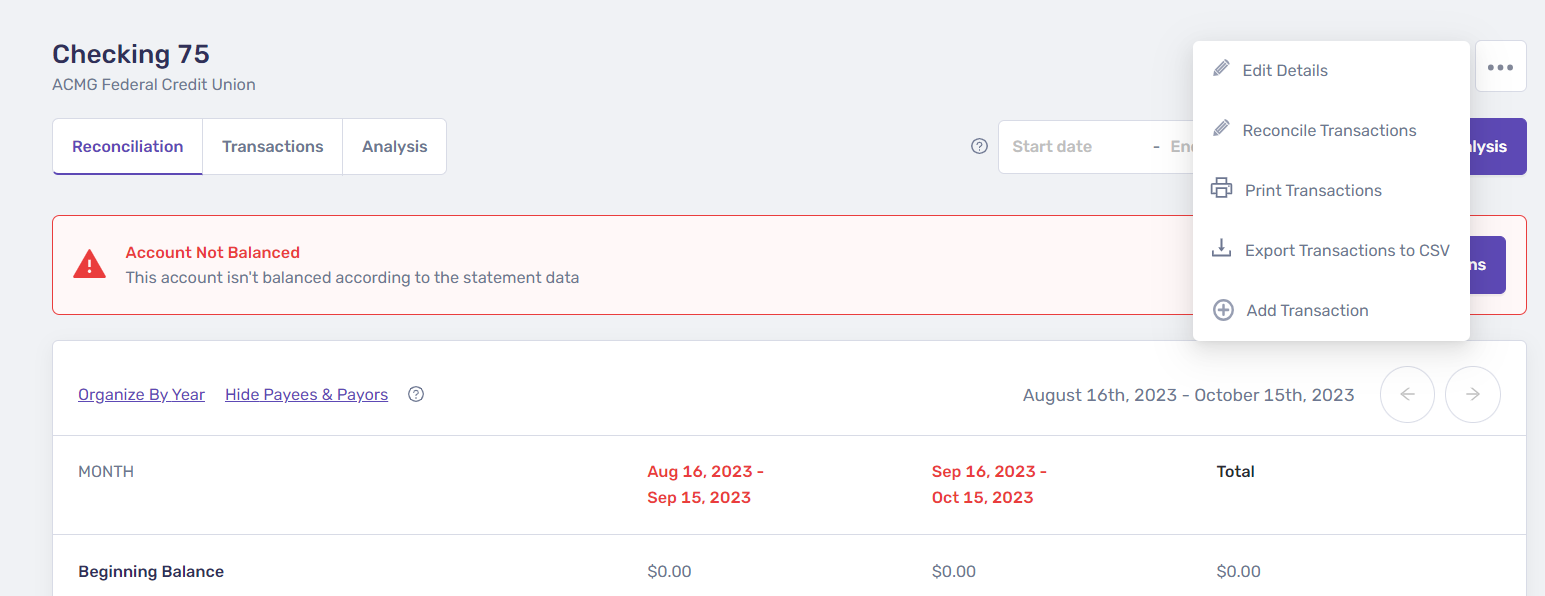Go to the previous period with left arrow
Viewport: 1545px width, 596px height.
coord(1407,394)
